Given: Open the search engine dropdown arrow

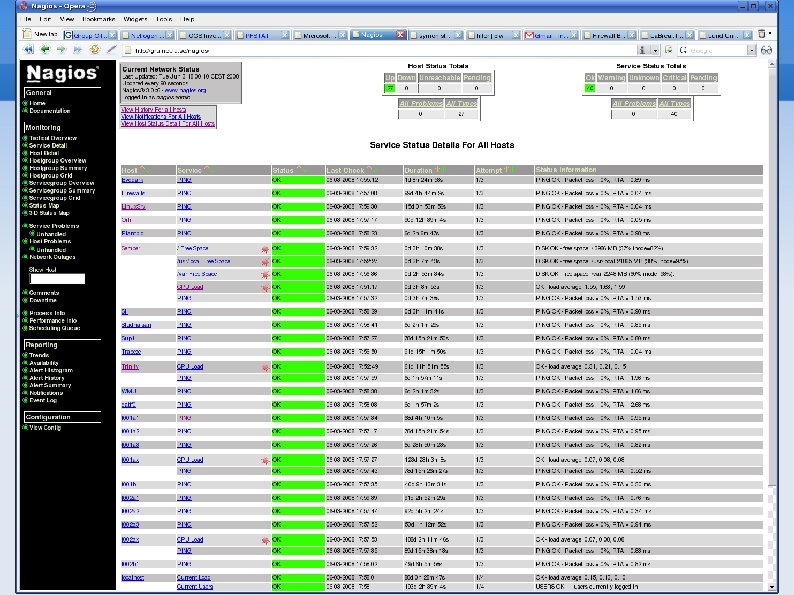Looking at the screenshot, I should pyautogui.click(x=751, y=50).
